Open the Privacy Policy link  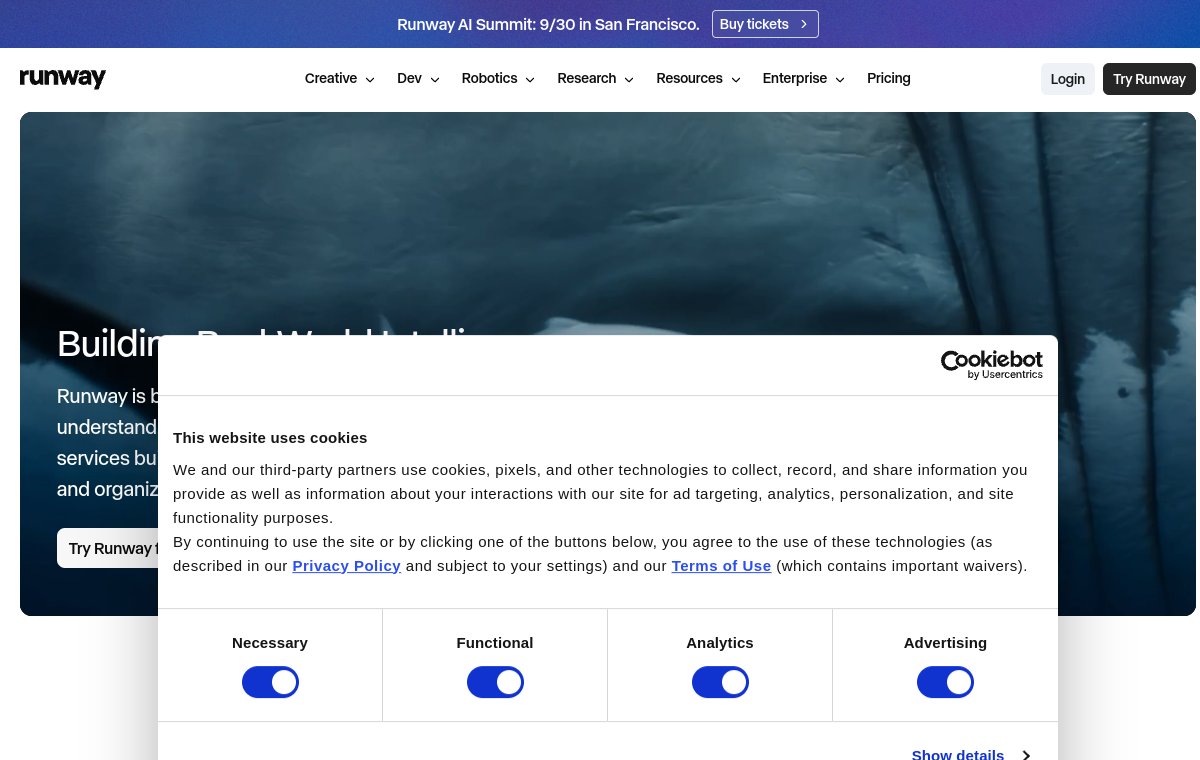[347, 566]
